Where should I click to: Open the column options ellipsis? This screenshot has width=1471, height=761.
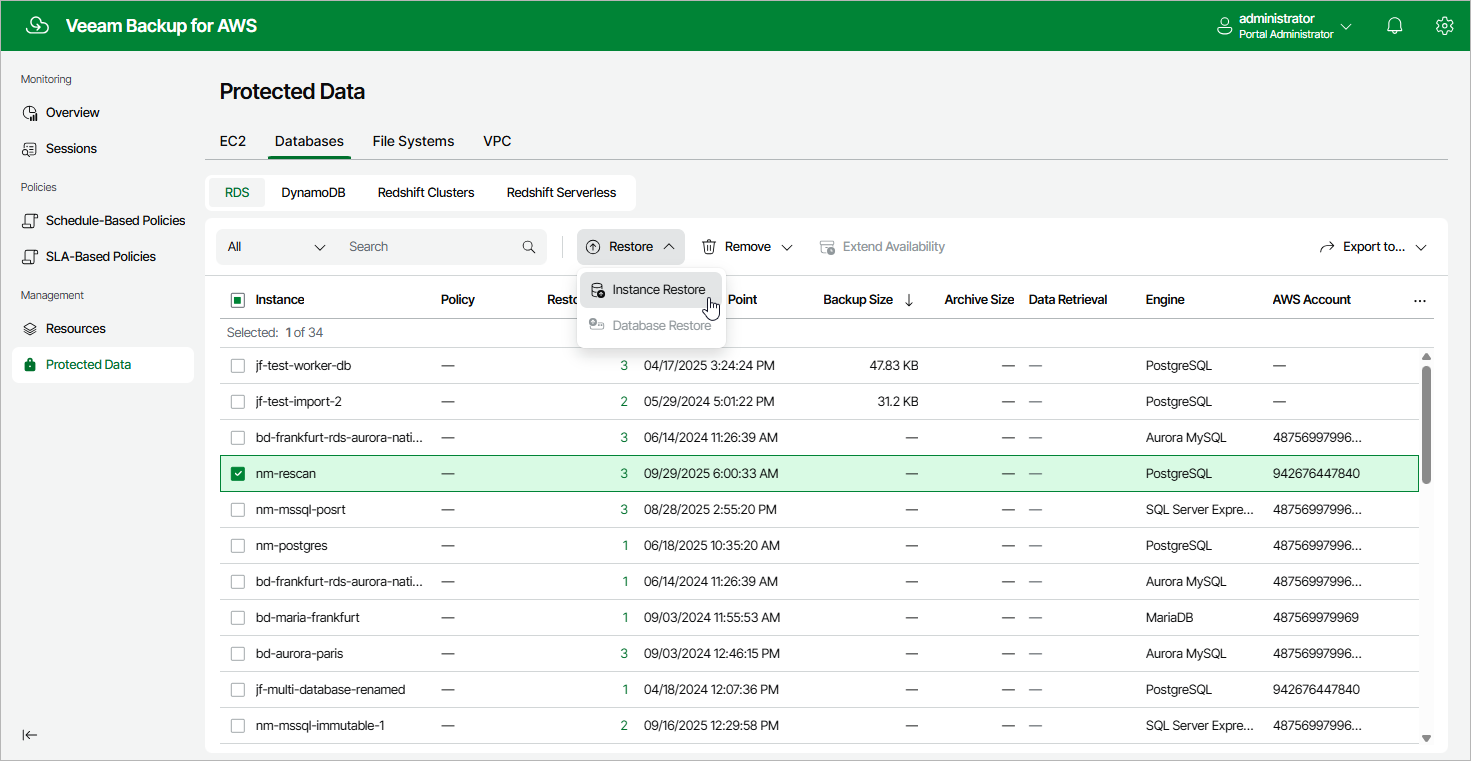[x=1420, y=300]
